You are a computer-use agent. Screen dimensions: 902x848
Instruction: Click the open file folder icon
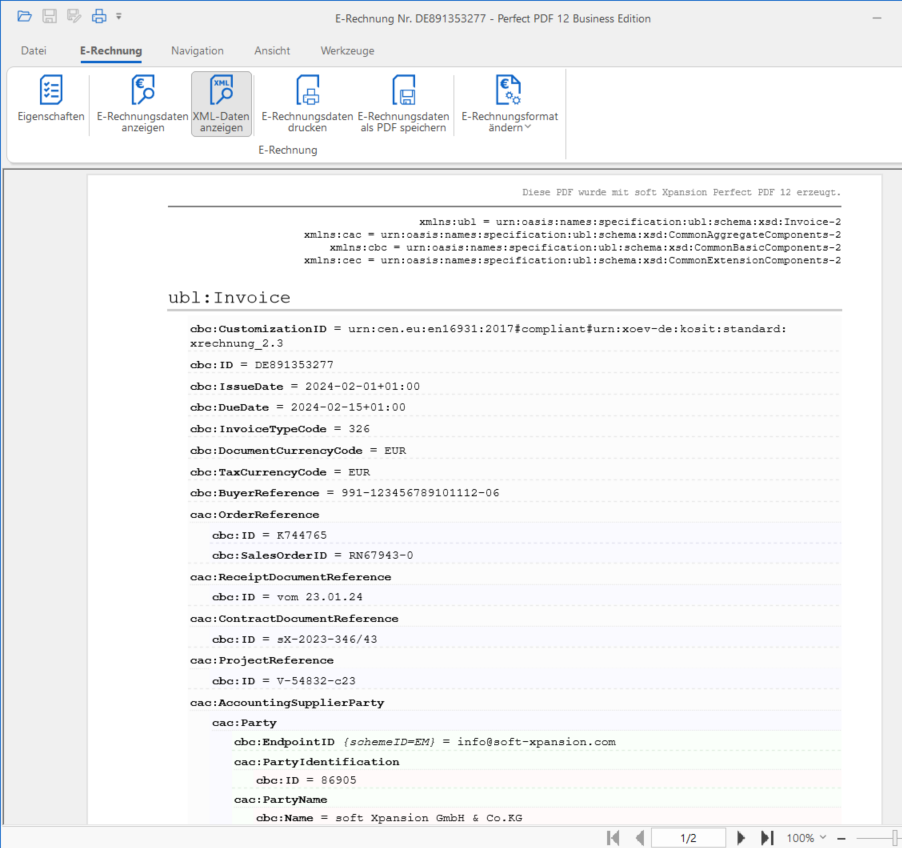24,16
